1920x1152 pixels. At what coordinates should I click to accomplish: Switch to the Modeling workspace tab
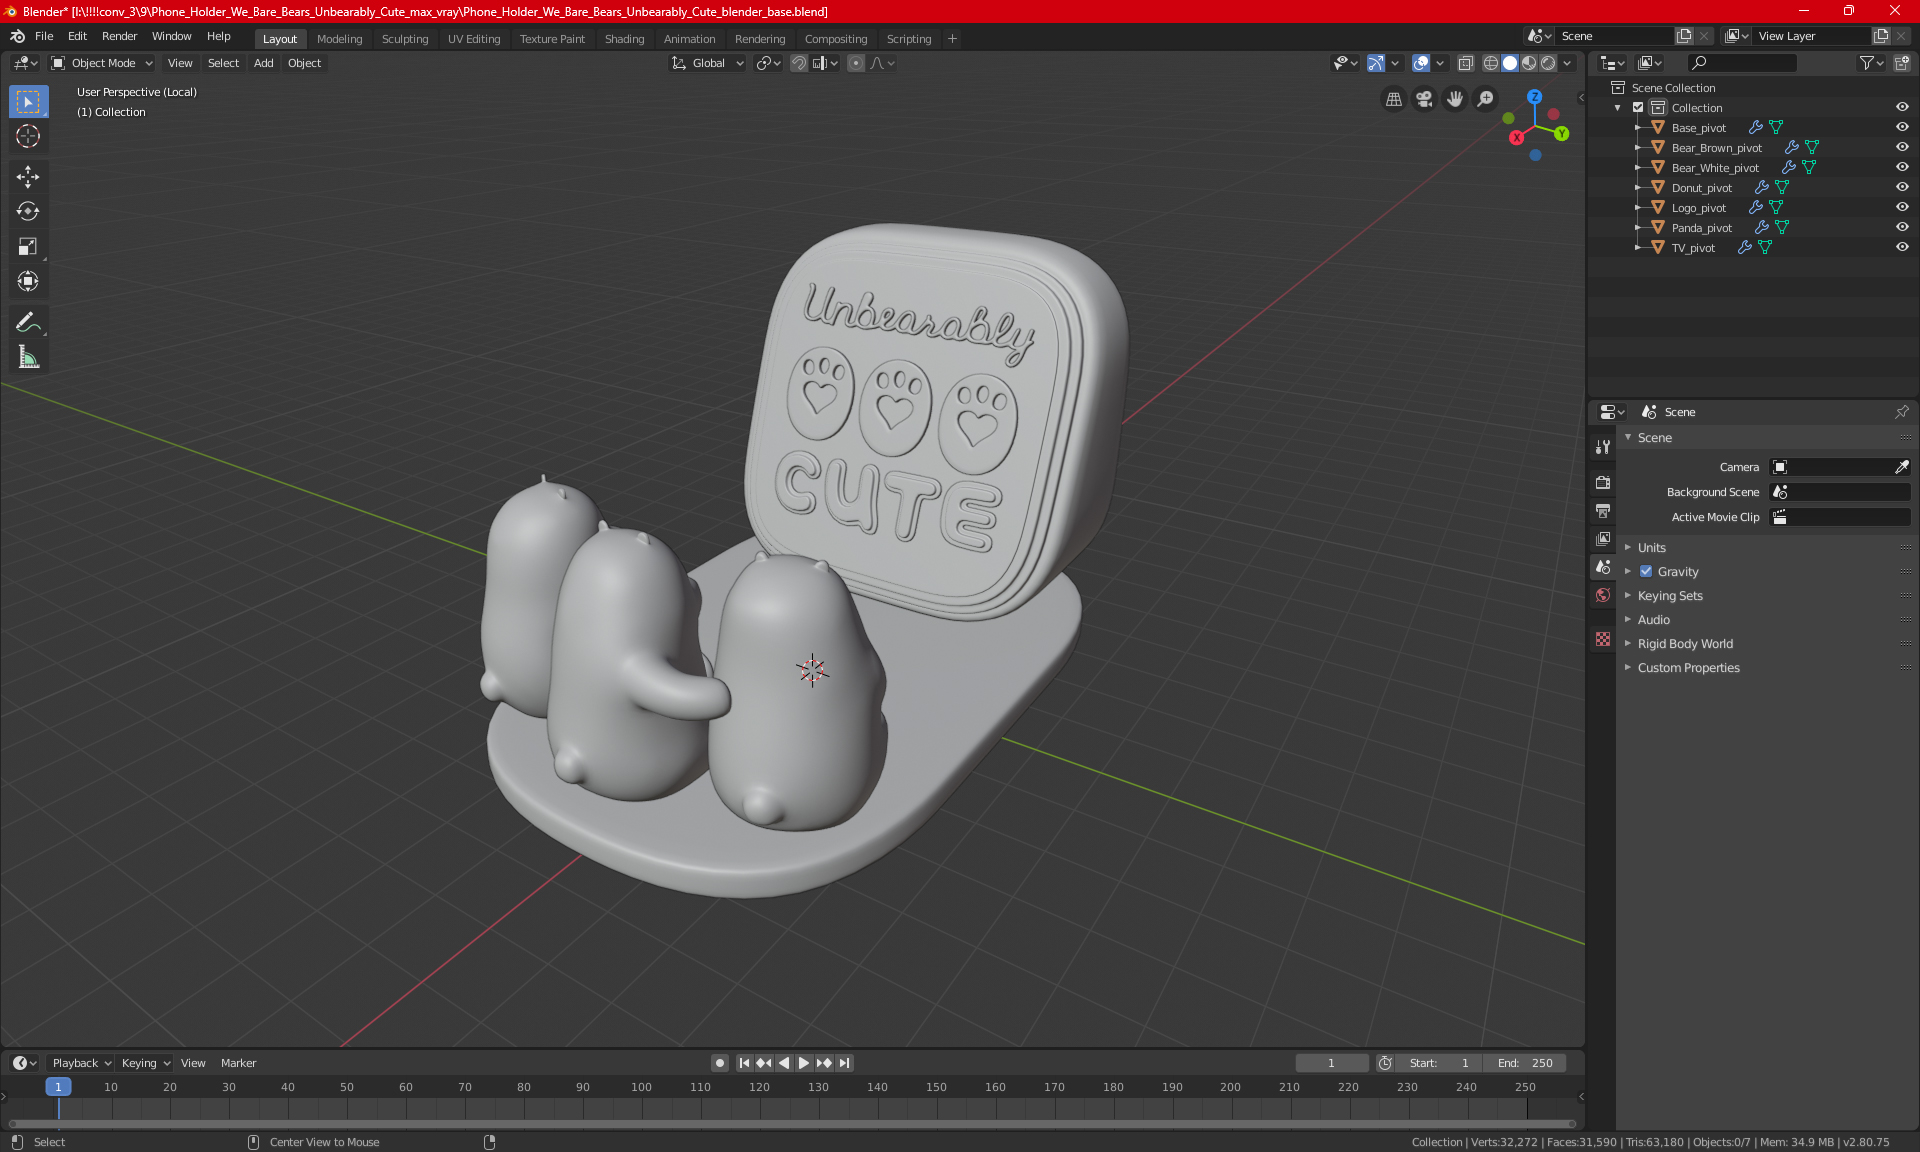tap(339, 39)
